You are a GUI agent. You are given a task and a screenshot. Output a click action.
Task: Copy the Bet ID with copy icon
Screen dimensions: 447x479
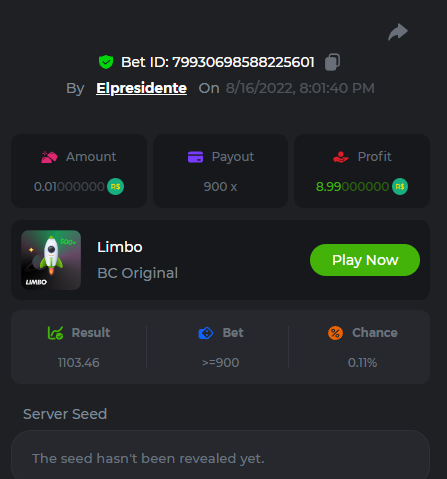pos(332,62)
